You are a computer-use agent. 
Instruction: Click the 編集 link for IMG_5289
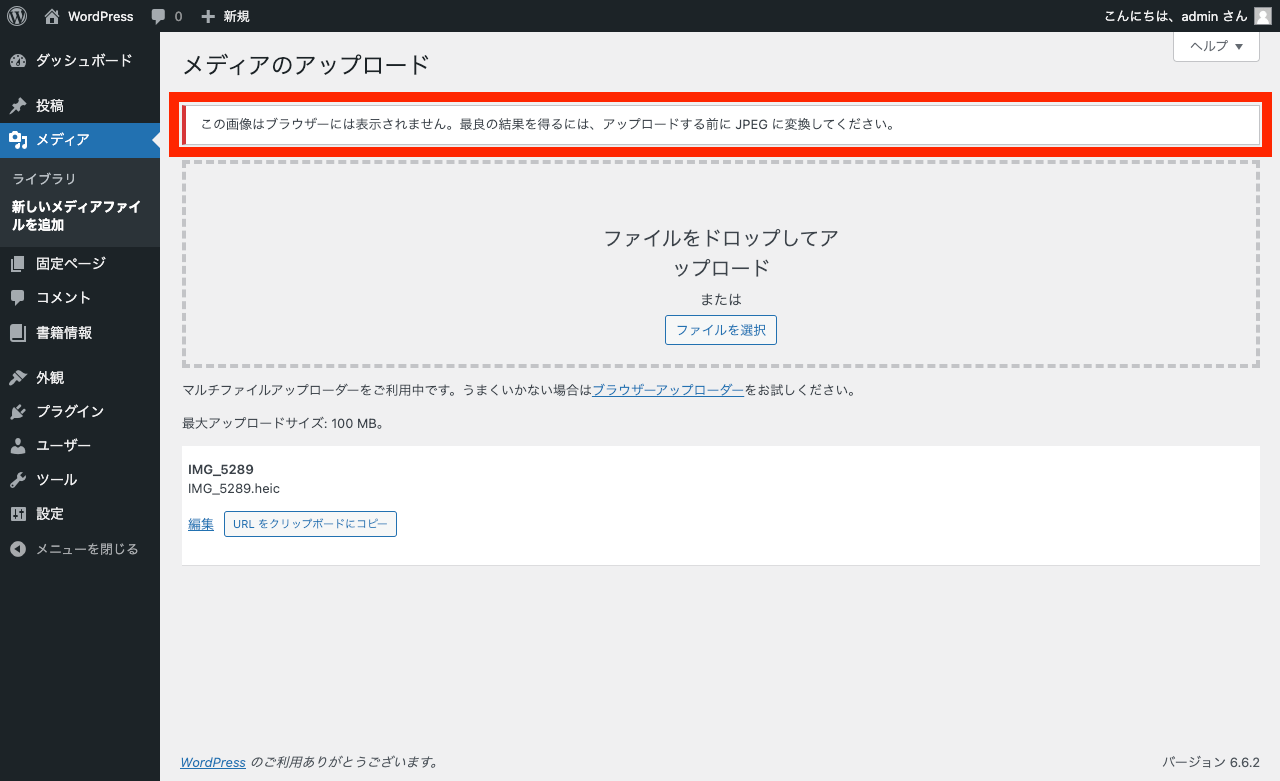[x=201, y=524]
